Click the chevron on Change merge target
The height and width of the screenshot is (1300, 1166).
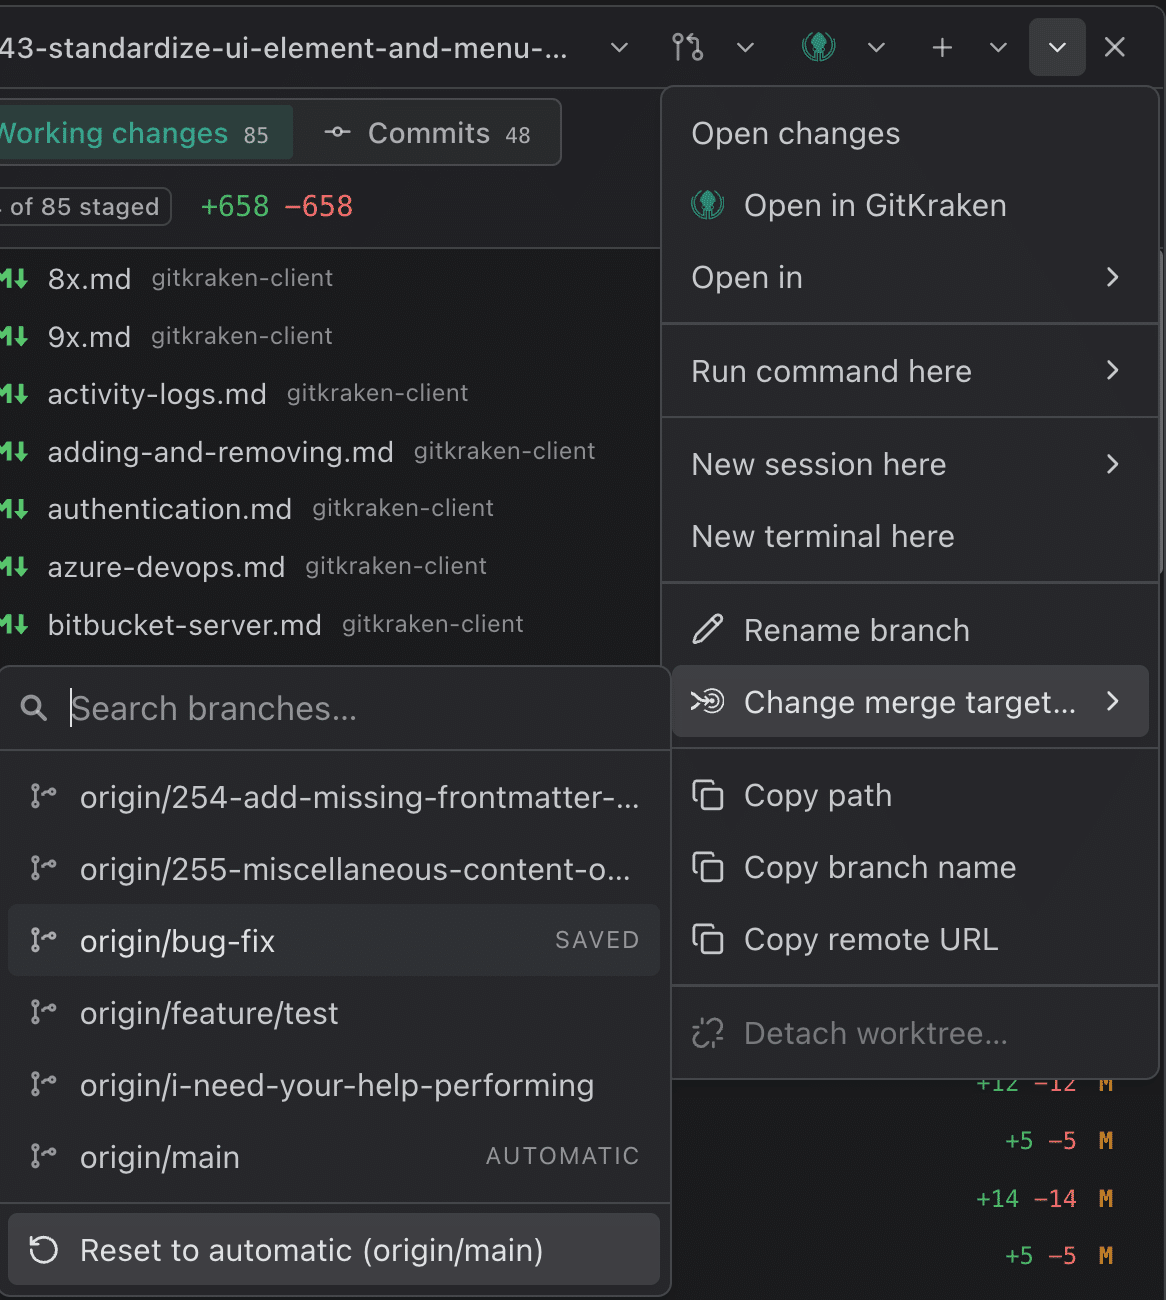point(1112,701)
